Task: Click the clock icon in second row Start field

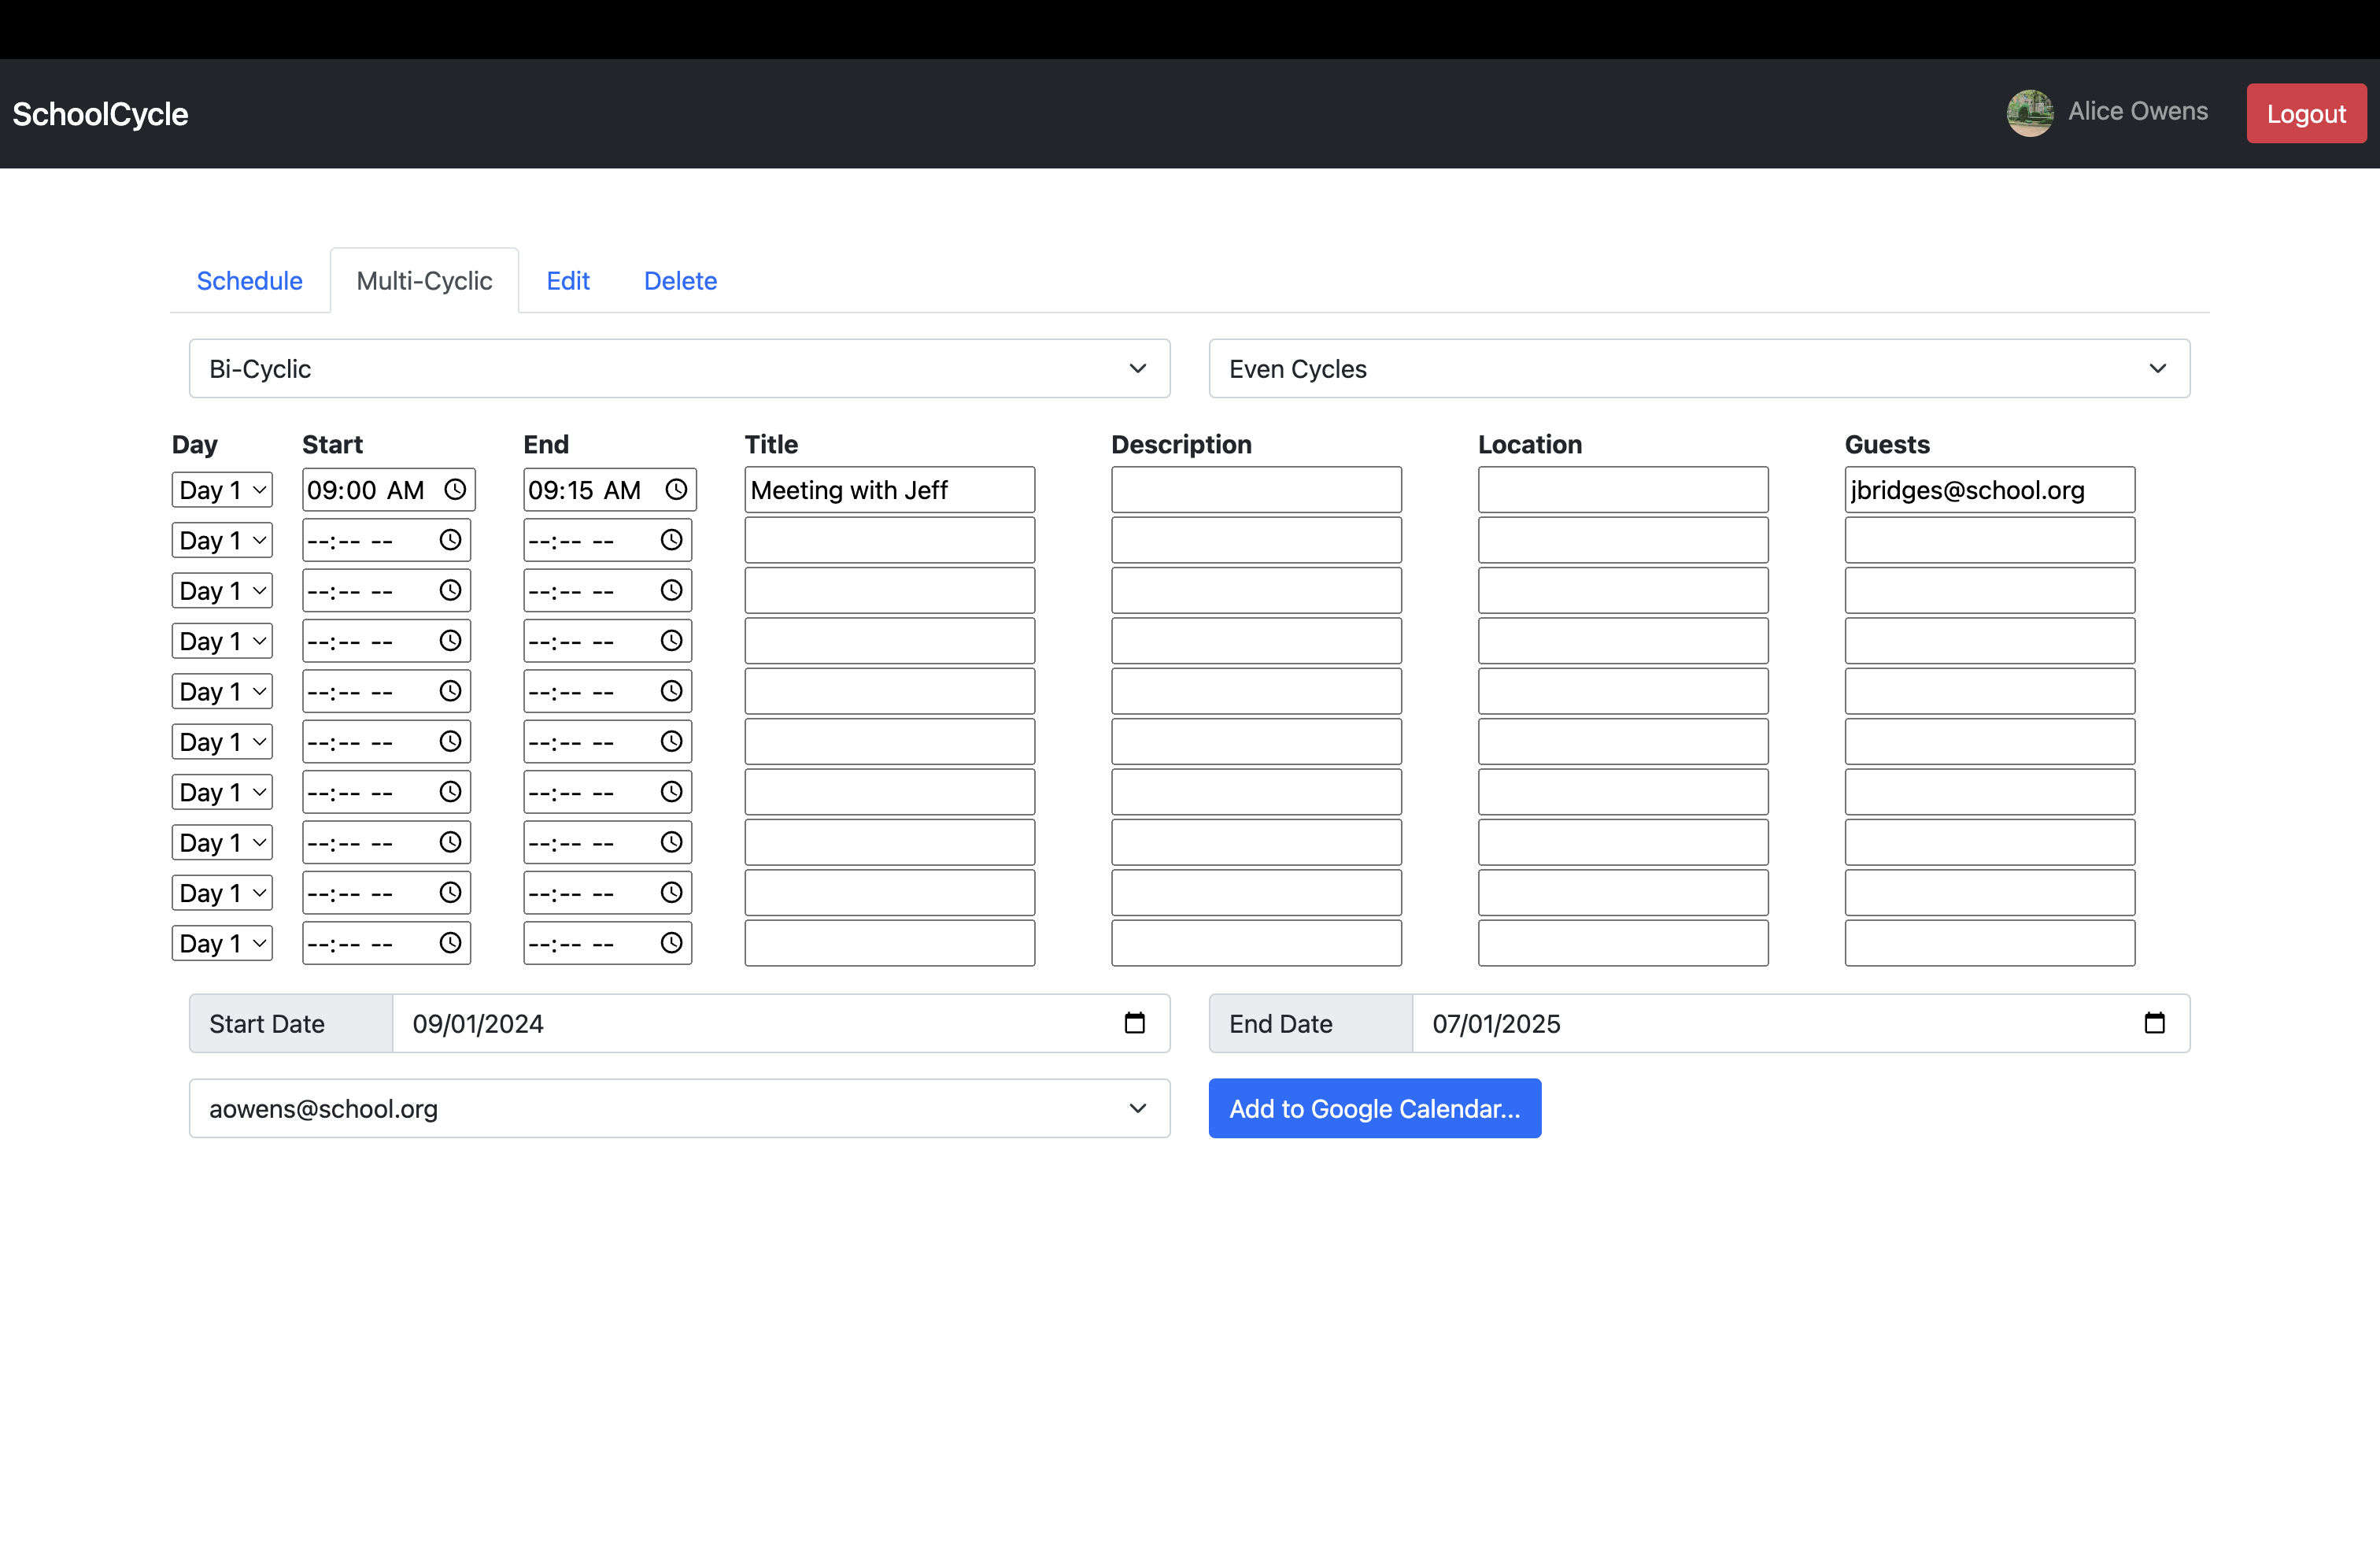Action: (x=451, y=540)
